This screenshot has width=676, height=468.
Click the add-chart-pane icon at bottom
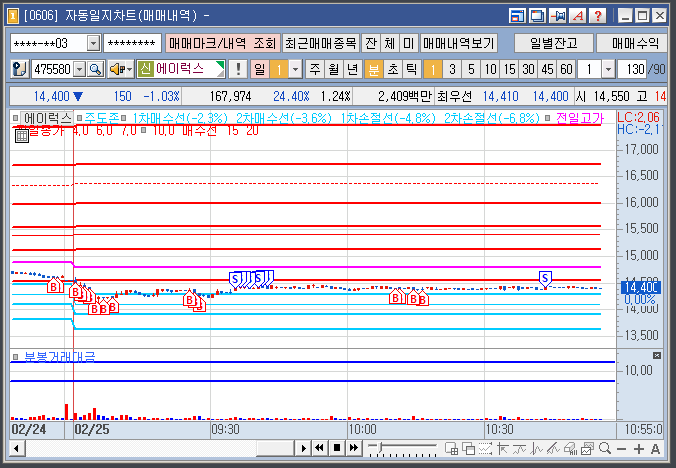[451, 449]
